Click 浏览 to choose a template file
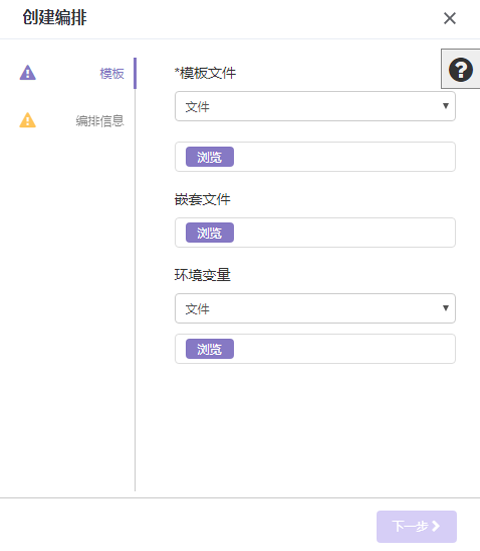480x551 pixels. [210, 157]
